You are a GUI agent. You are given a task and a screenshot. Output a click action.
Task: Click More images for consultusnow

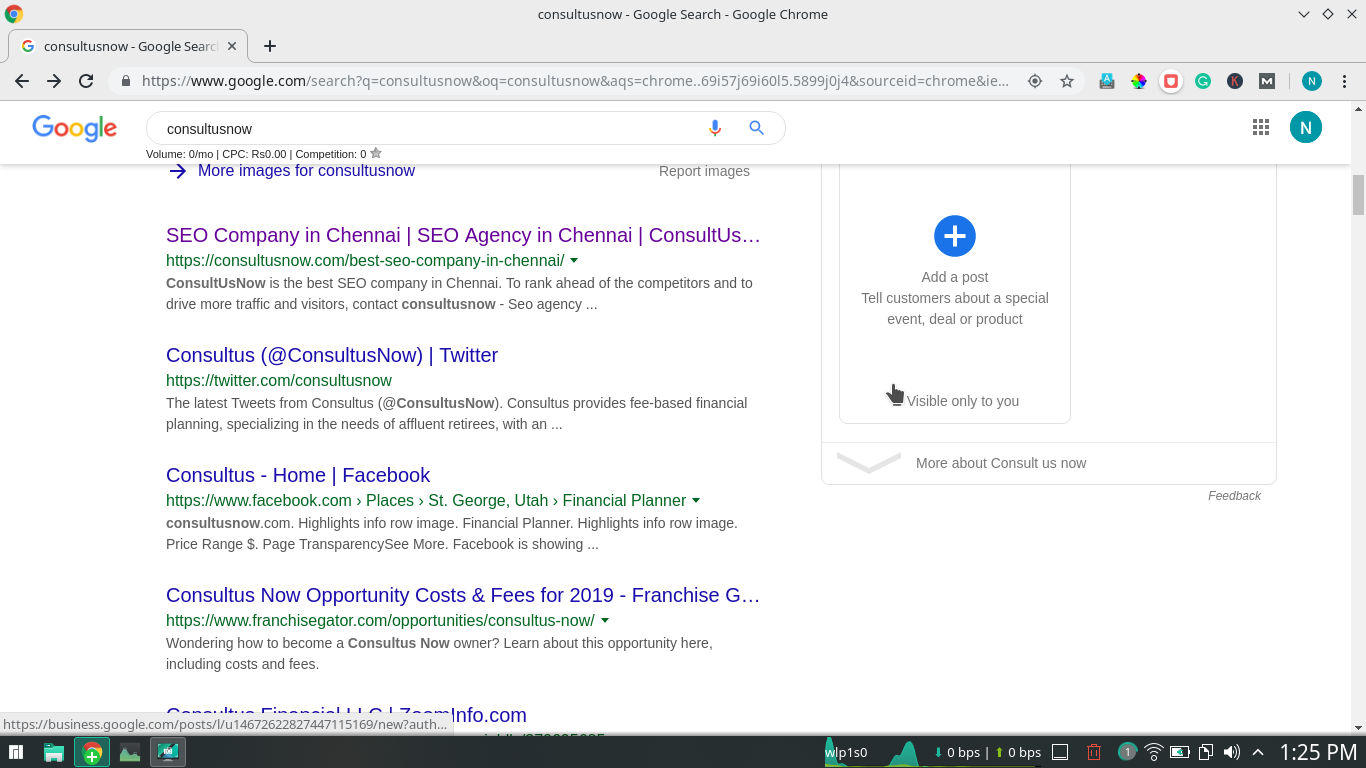click(306, 171)
